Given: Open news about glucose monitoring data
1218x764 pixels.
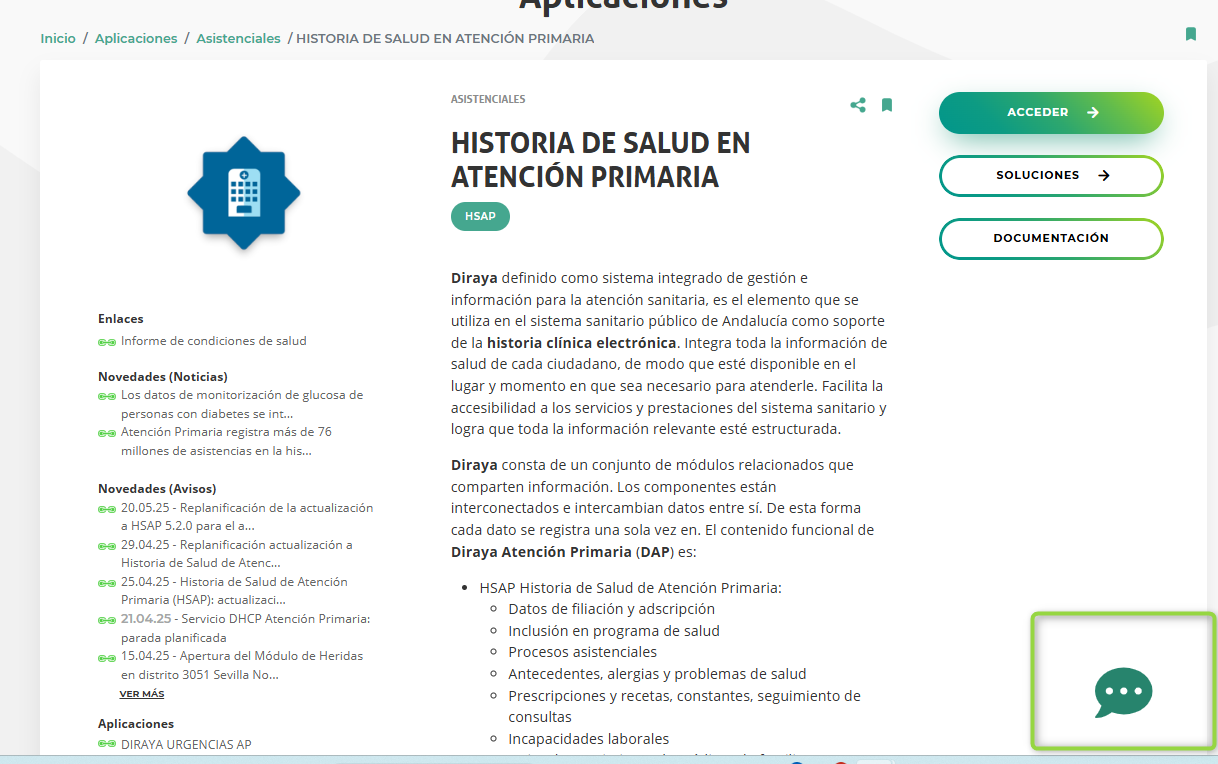Looking at the screenshot, I should pos(242,404).
